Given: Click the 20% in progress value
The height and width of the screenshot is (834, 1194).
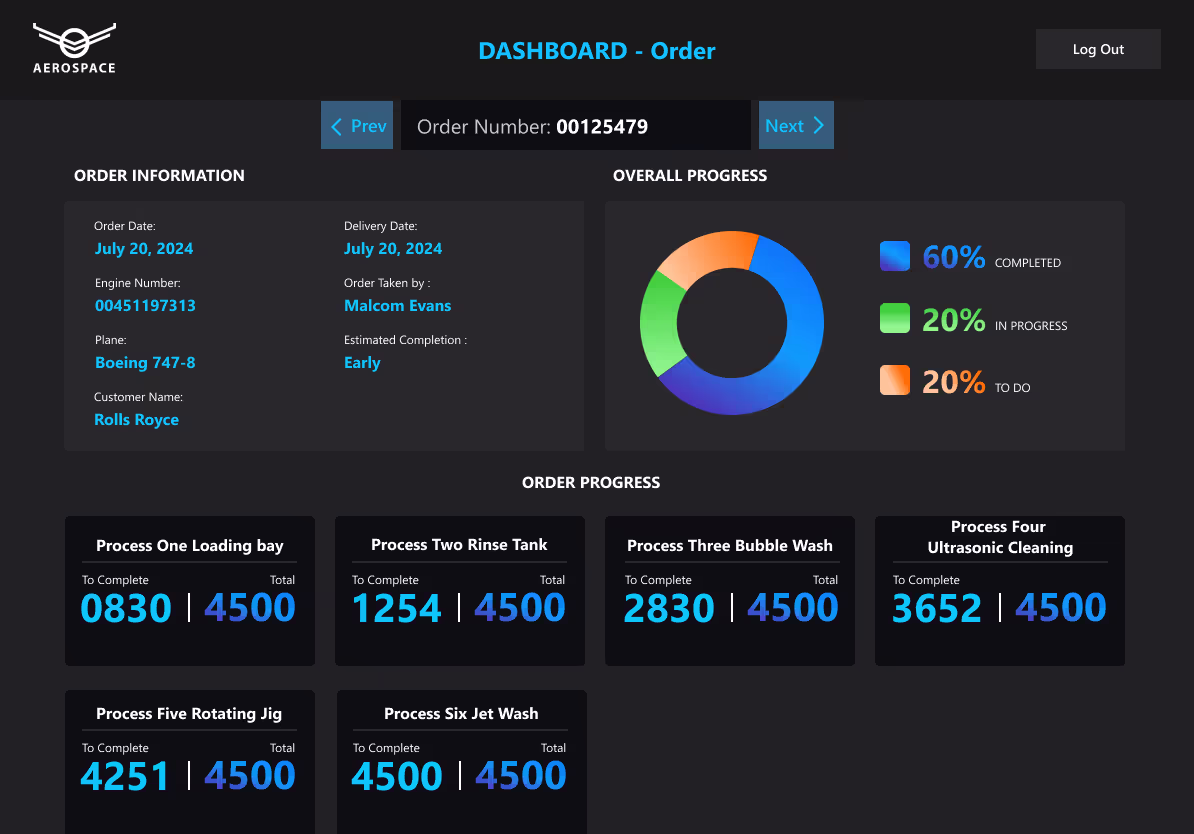Looking at the screenshot, I should (953, 320).
